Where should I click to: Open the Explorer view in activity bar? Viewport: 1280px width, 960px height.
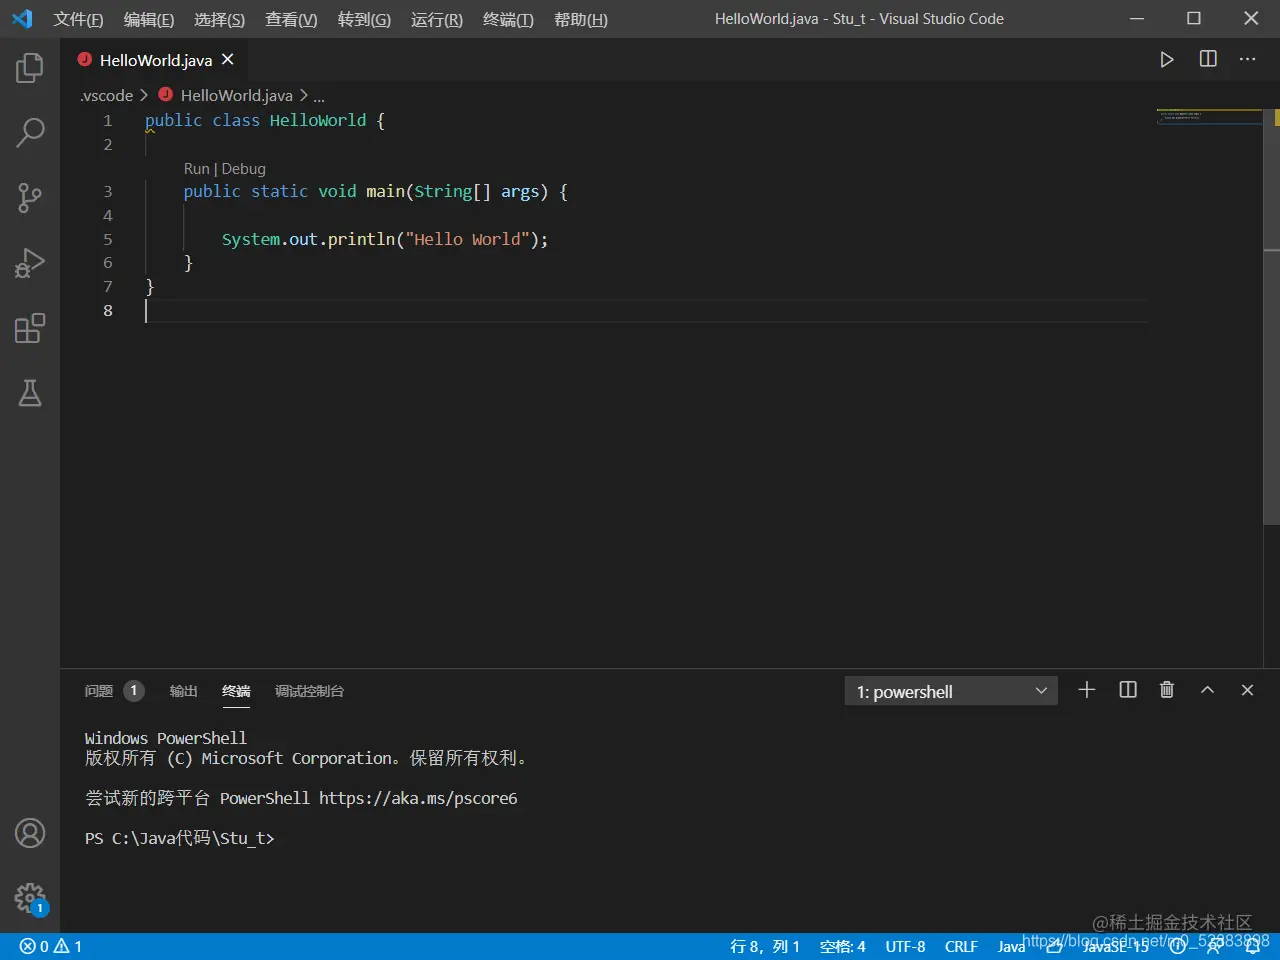point(30,68)
